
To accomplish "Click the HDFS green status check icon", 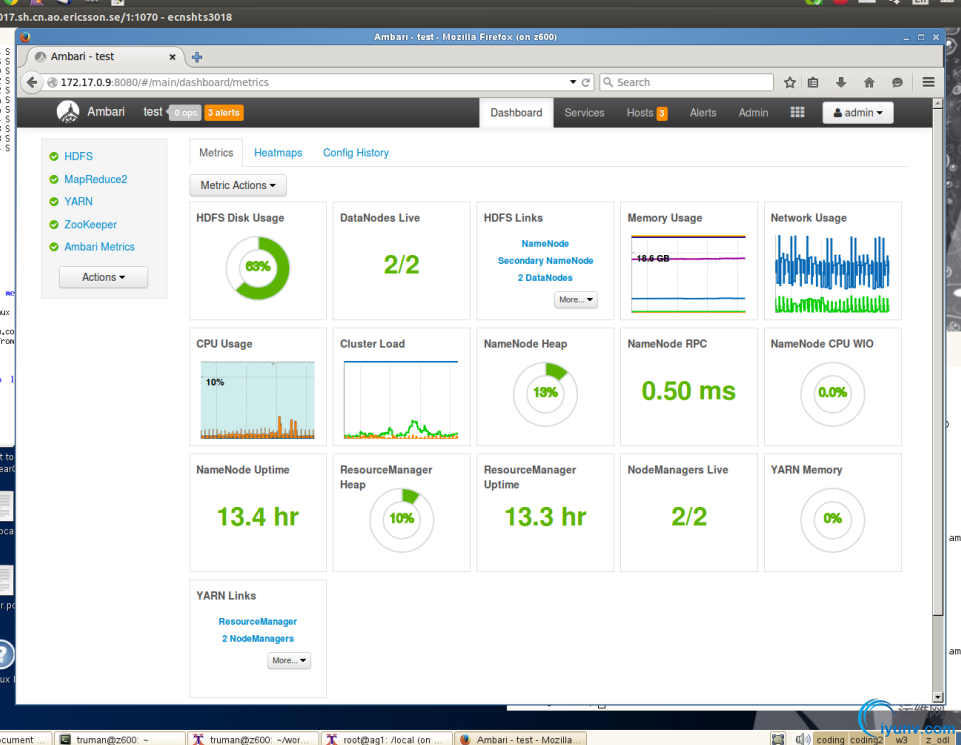I will click(x=54, y=157).
